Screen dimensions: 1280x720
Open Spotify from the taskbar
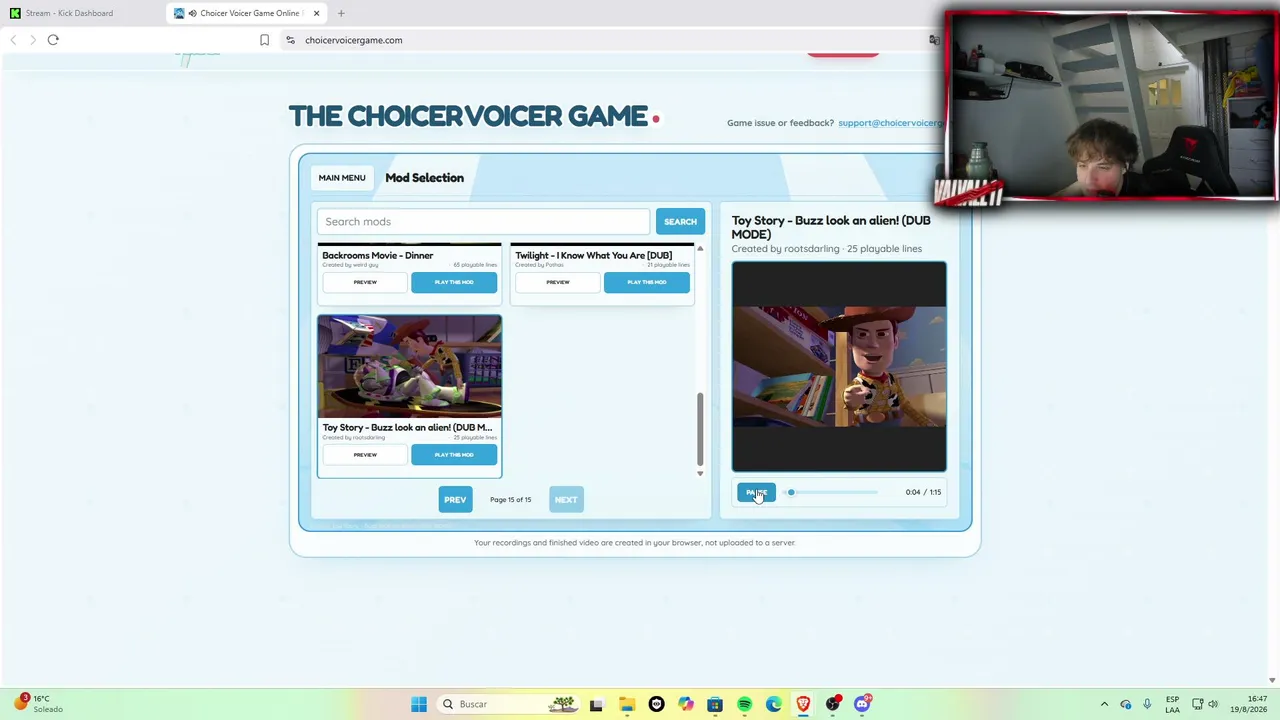pyautogui.click(x=744, y=704)
